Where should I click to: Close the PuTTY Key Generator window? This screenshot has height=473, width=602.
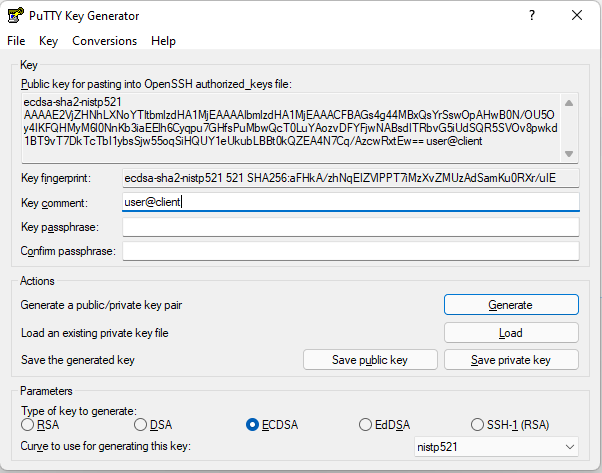tap(577, 15)
